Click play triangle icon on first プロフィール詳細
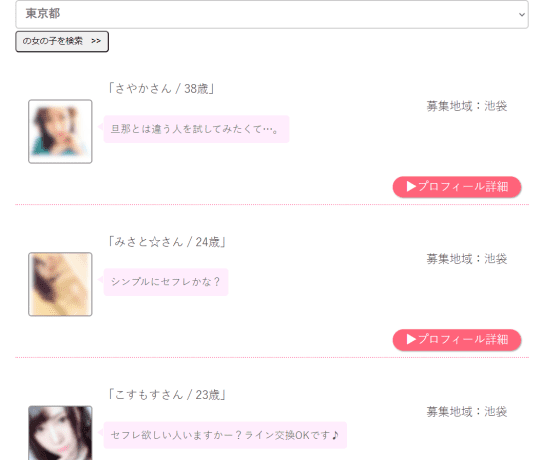 point(411,187)
